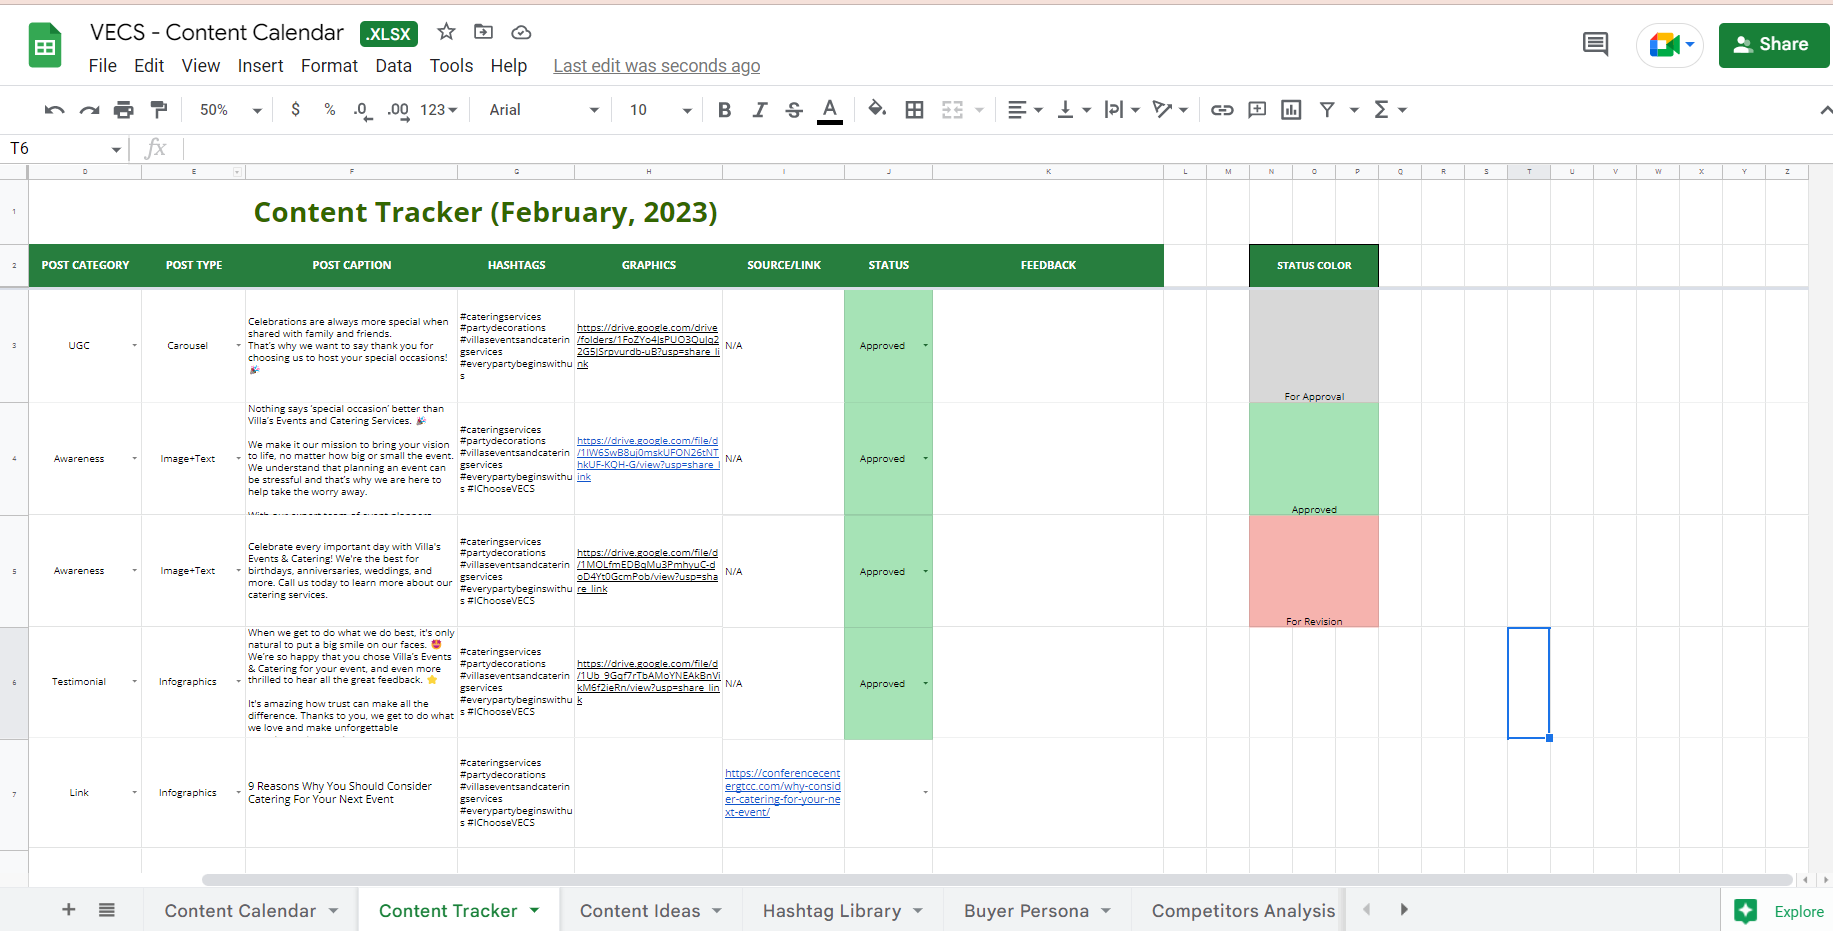1833x931 pixels.
Task: Click the Insert comment icon
Action: coord(1257,110)
